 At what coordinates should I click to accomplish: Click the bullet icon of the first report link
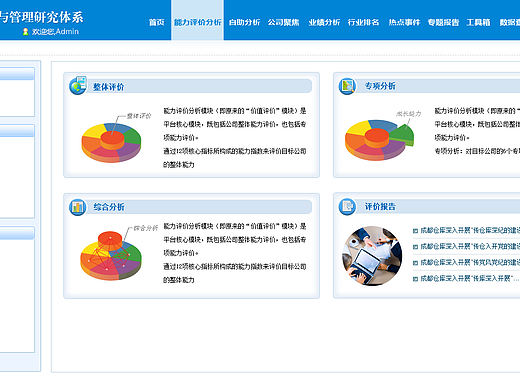coord(415,231)
